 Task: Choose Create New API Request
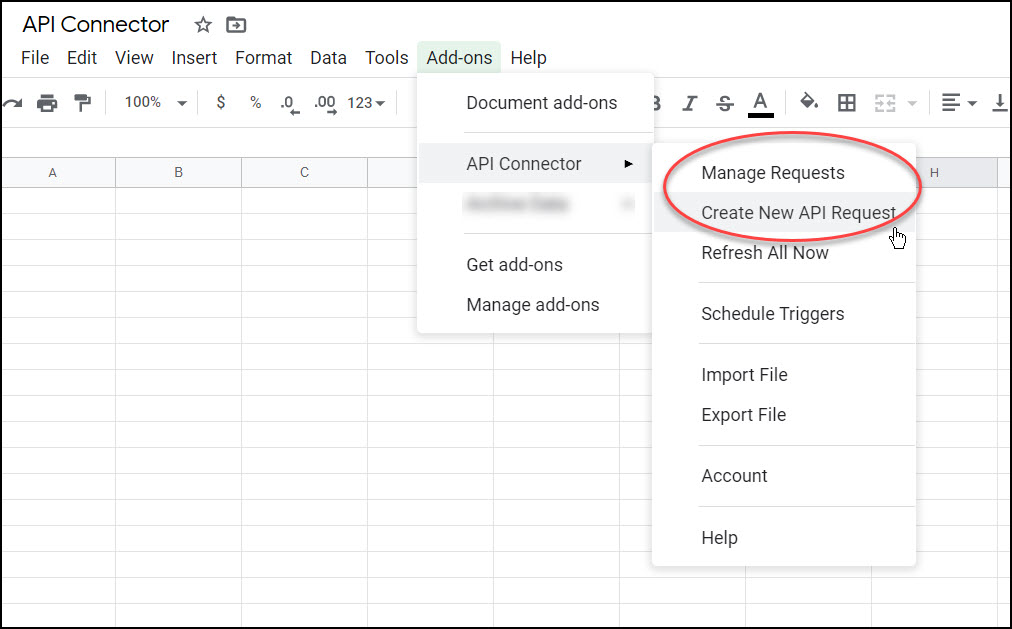point(798,212)
